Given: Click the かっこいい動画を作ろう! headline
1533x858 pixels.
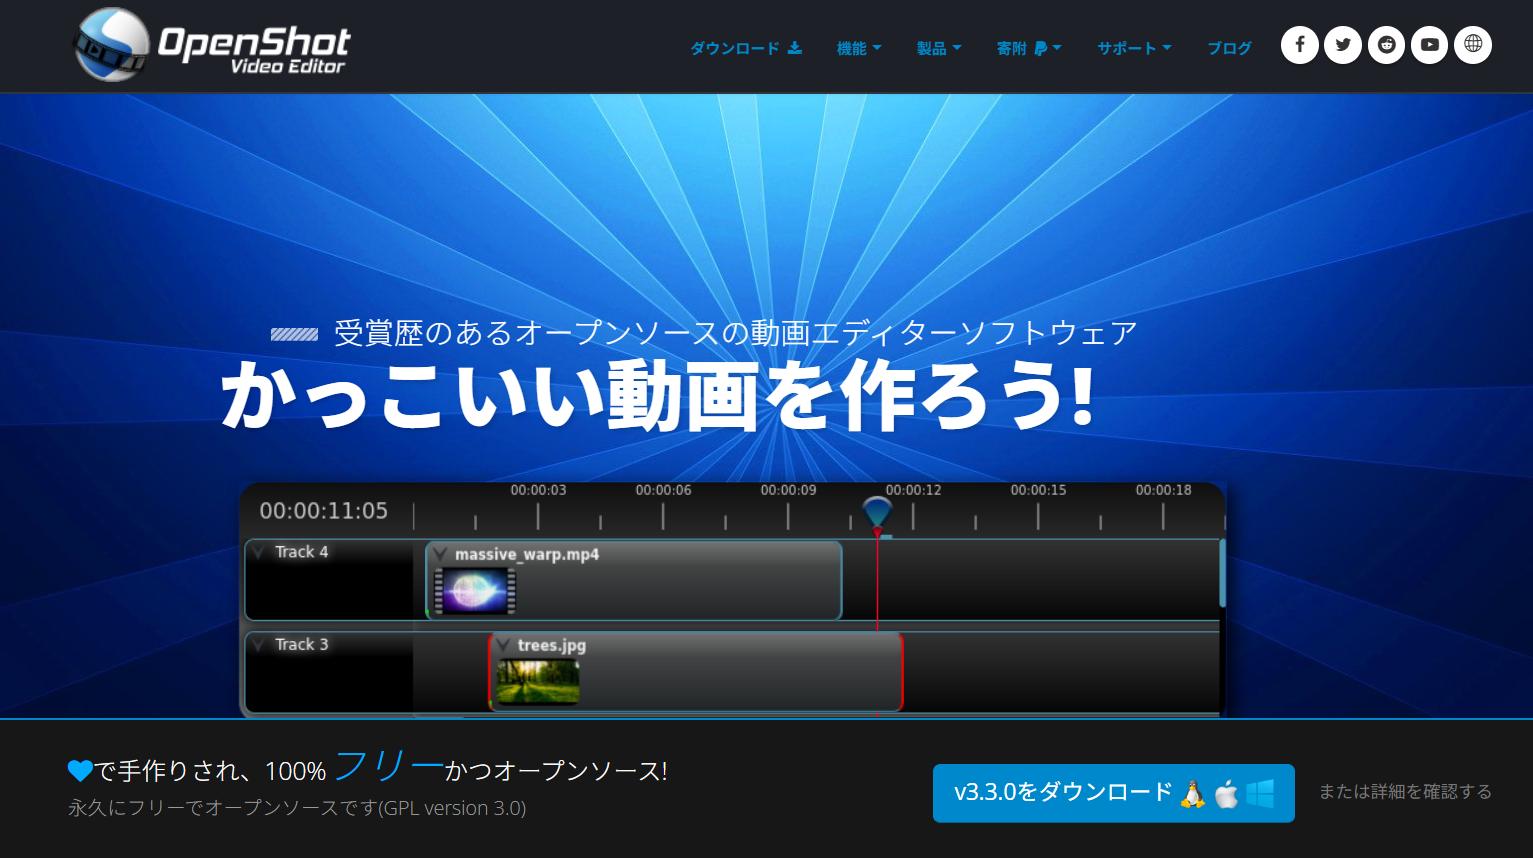Looking at the screenshot, I should click(658, 395).
